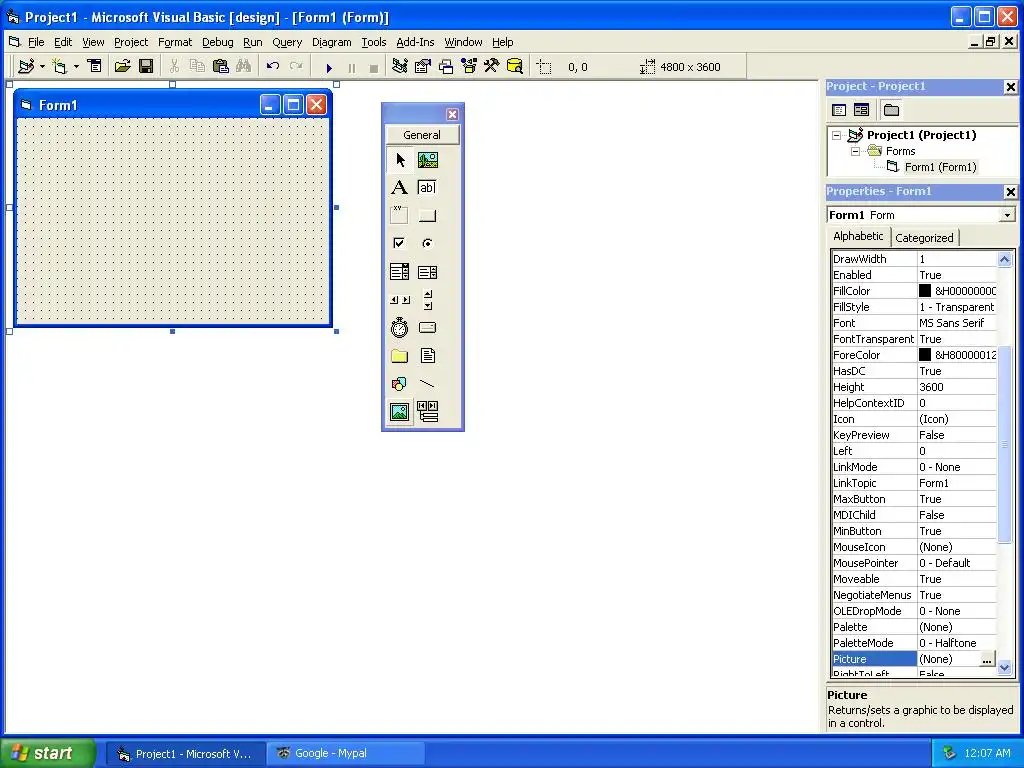1024x768 pixels.
Task: Click the General button in toolbox
Action: (x=423, y=135)
